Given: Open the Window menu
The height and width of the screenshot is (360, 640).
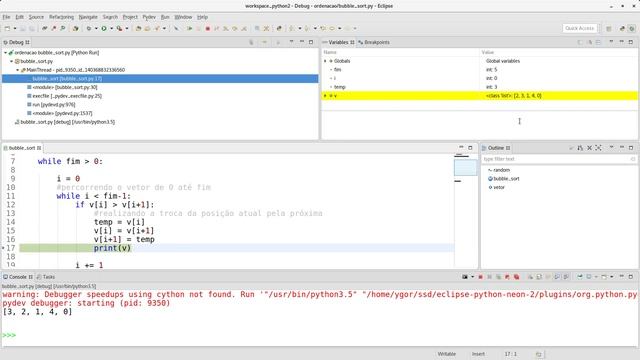Looking at the screenshot, I should (183, 17).
